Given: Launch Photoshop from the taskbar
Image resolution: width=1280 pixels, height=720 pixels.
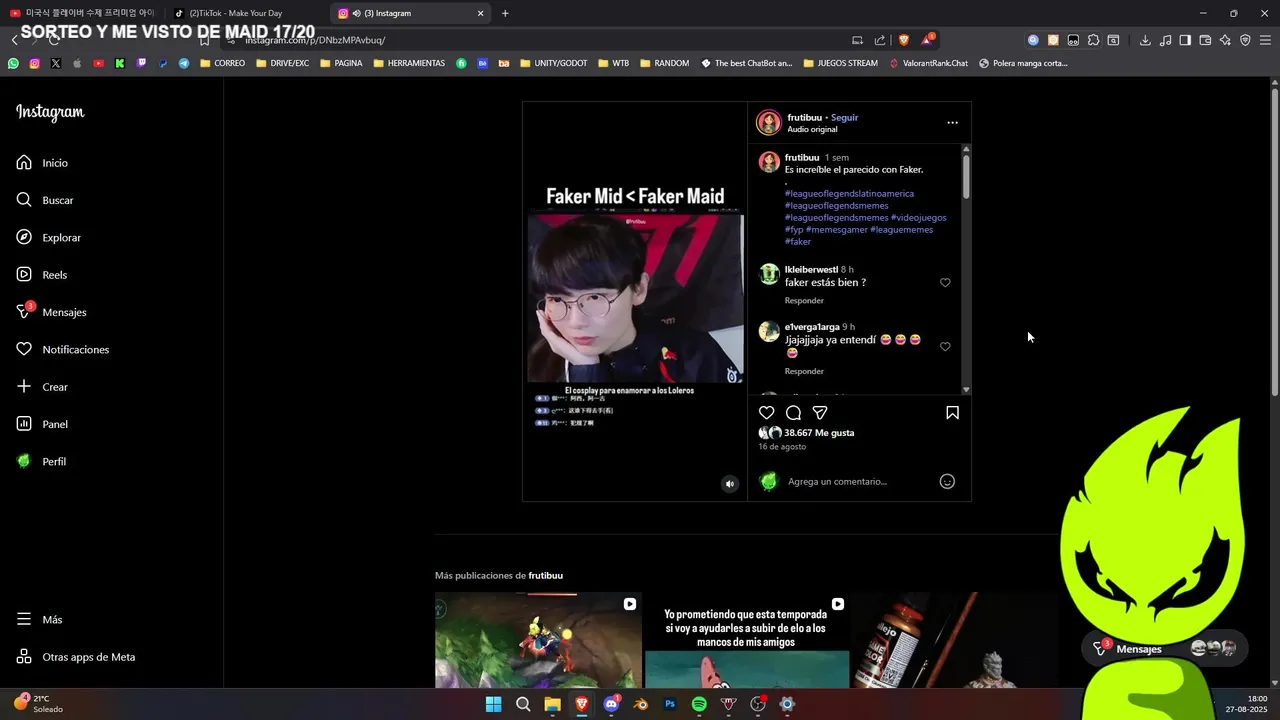Looking at the screenshot, I should pyautogui.click(x=670, y=704).
